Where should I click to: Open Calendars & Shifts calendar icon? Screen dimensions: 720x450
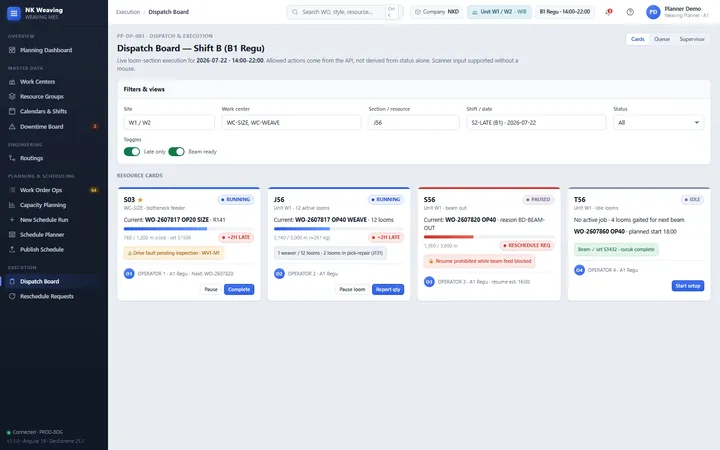tap(12, 111)
